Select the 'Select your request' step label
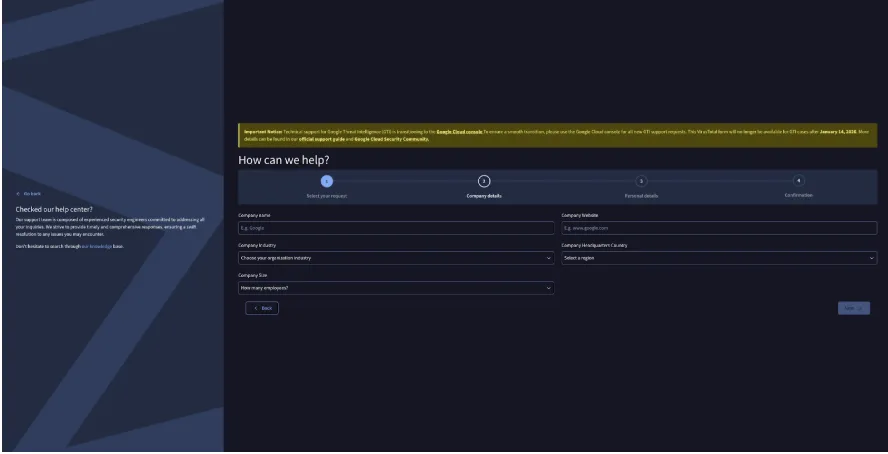The height and width of the screenshot is (454, 888). [327, 196]
